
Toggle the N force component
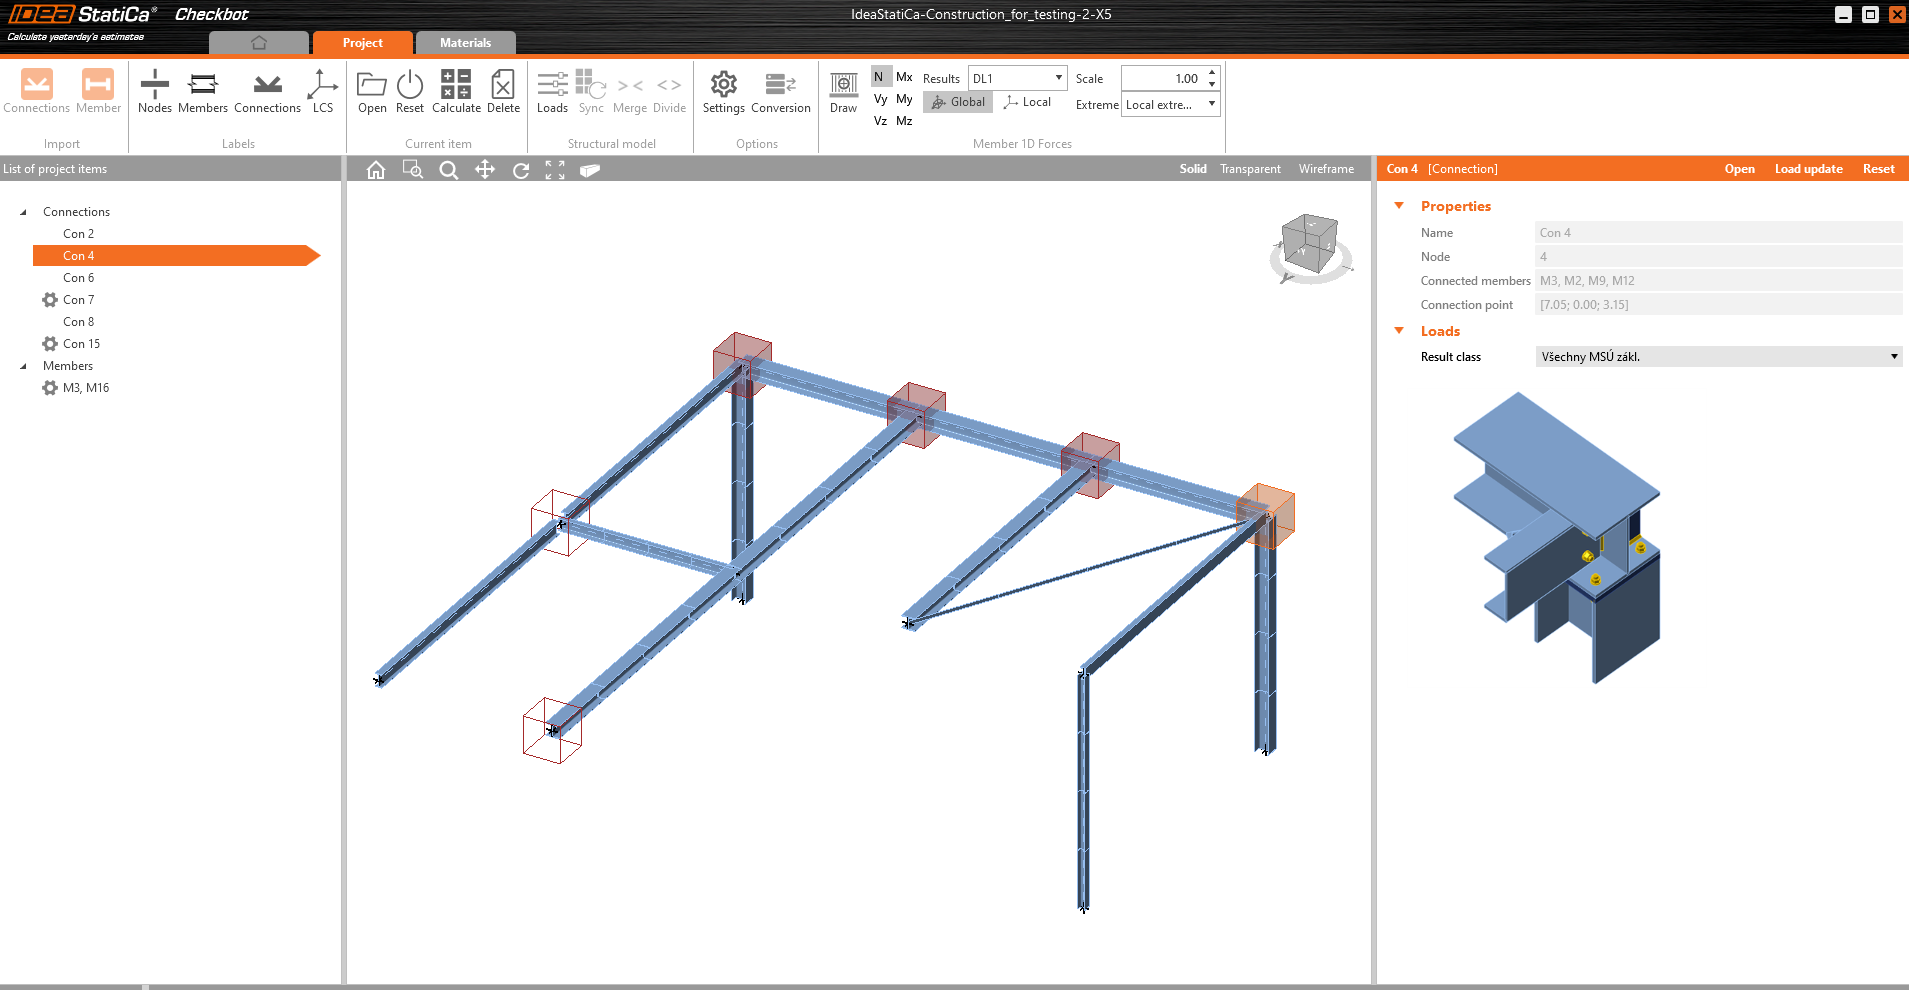pyautogui.click(x=879, y=77)
